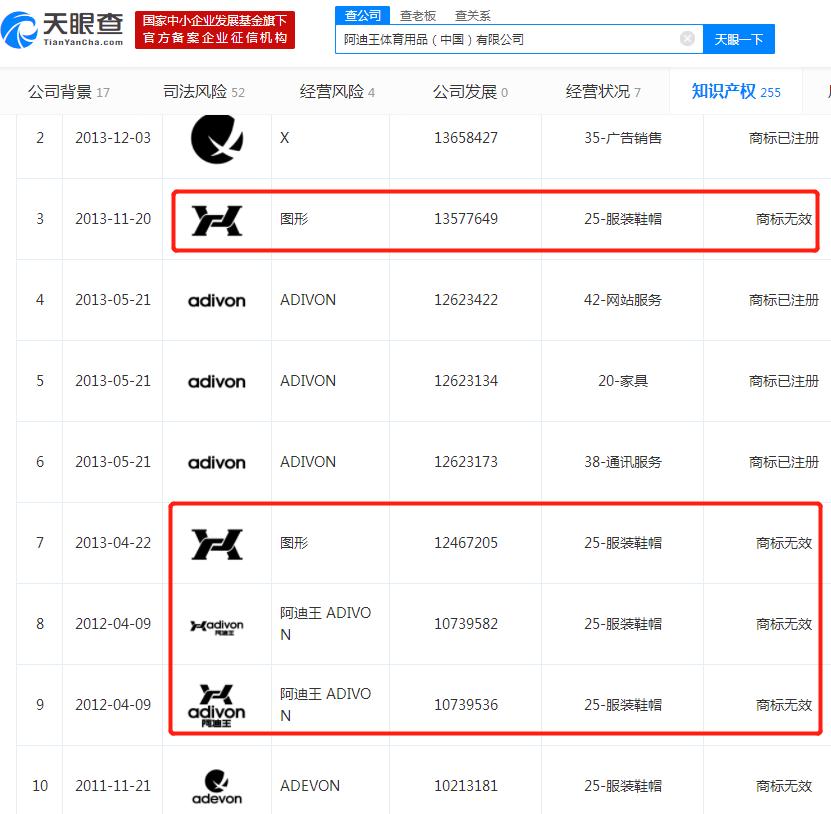Click the adivon logo for trademark 12623422

coord(216,299)
